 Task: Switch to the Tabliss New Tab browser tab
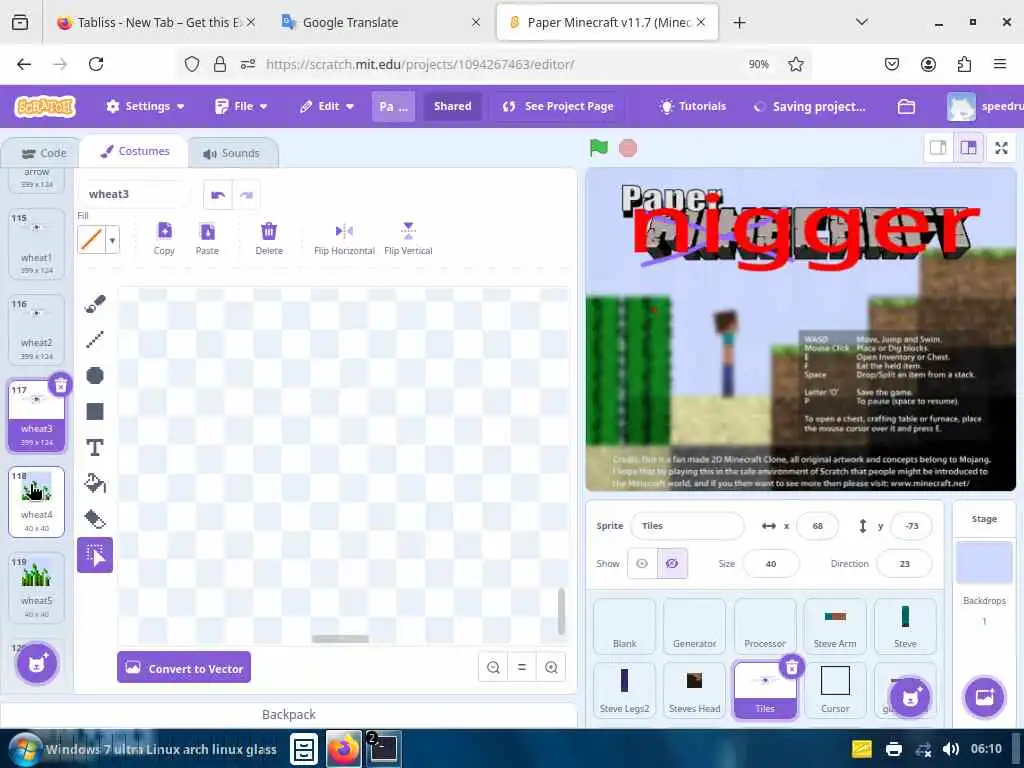tap(156, 22)
